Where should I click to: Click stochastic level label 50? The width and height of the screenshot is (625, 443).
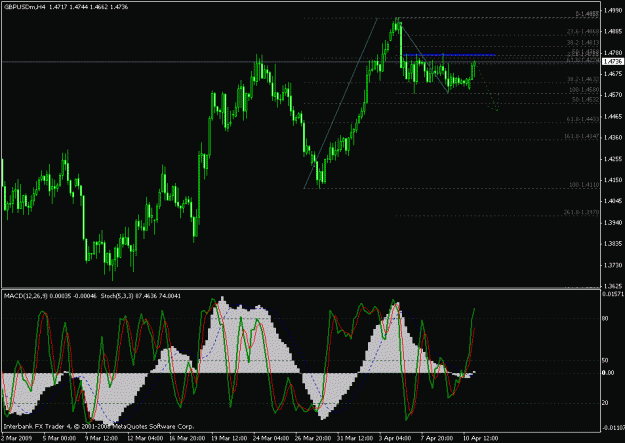pyautogui.click(x=605, y=360)
